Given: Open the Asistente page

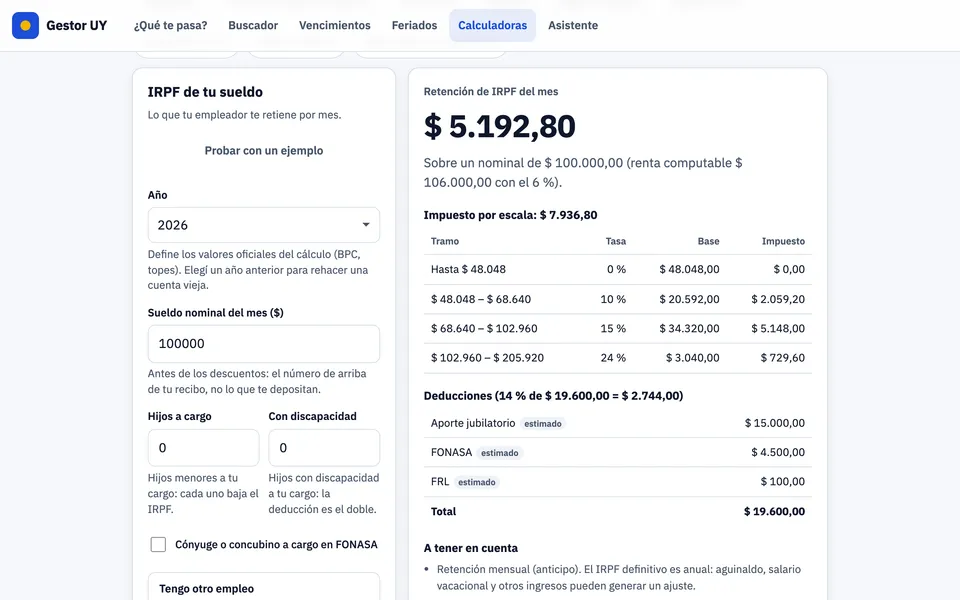Looking at the screenshot, I should tap(573, 25).
